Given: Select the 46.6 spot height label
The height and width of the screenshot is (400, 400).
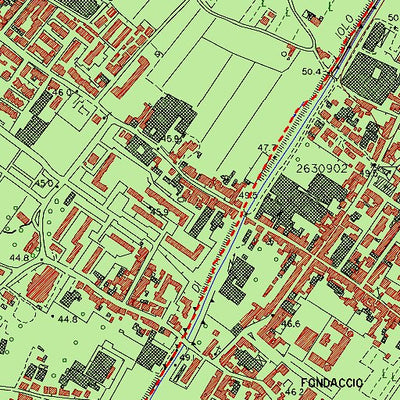Looking at the screenshot, I should pos(291,323).
